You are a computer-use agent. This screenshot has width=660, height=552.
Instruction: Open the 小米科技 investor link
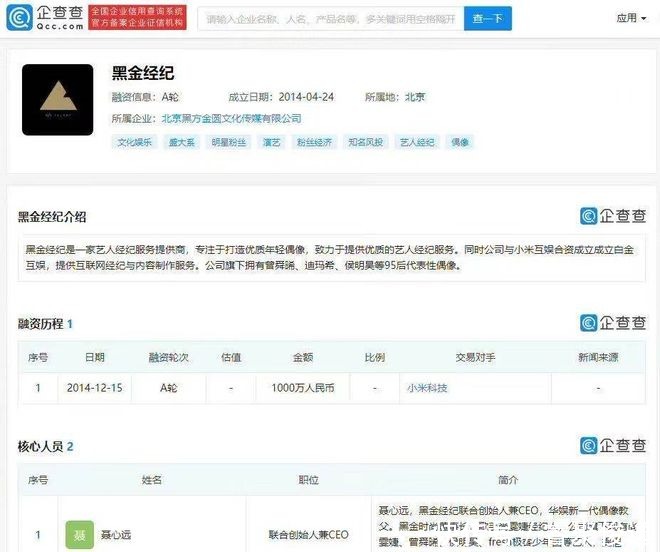click(427, 388)
